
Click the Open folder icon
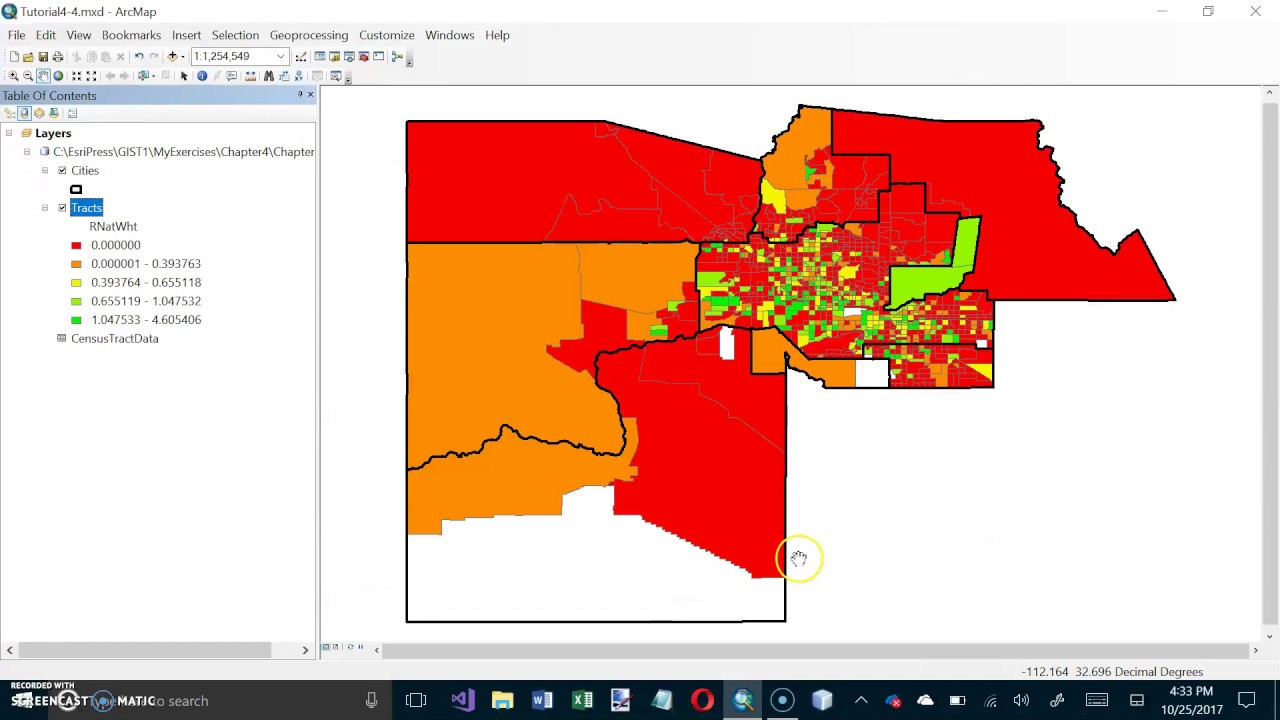tap(28, 57)
